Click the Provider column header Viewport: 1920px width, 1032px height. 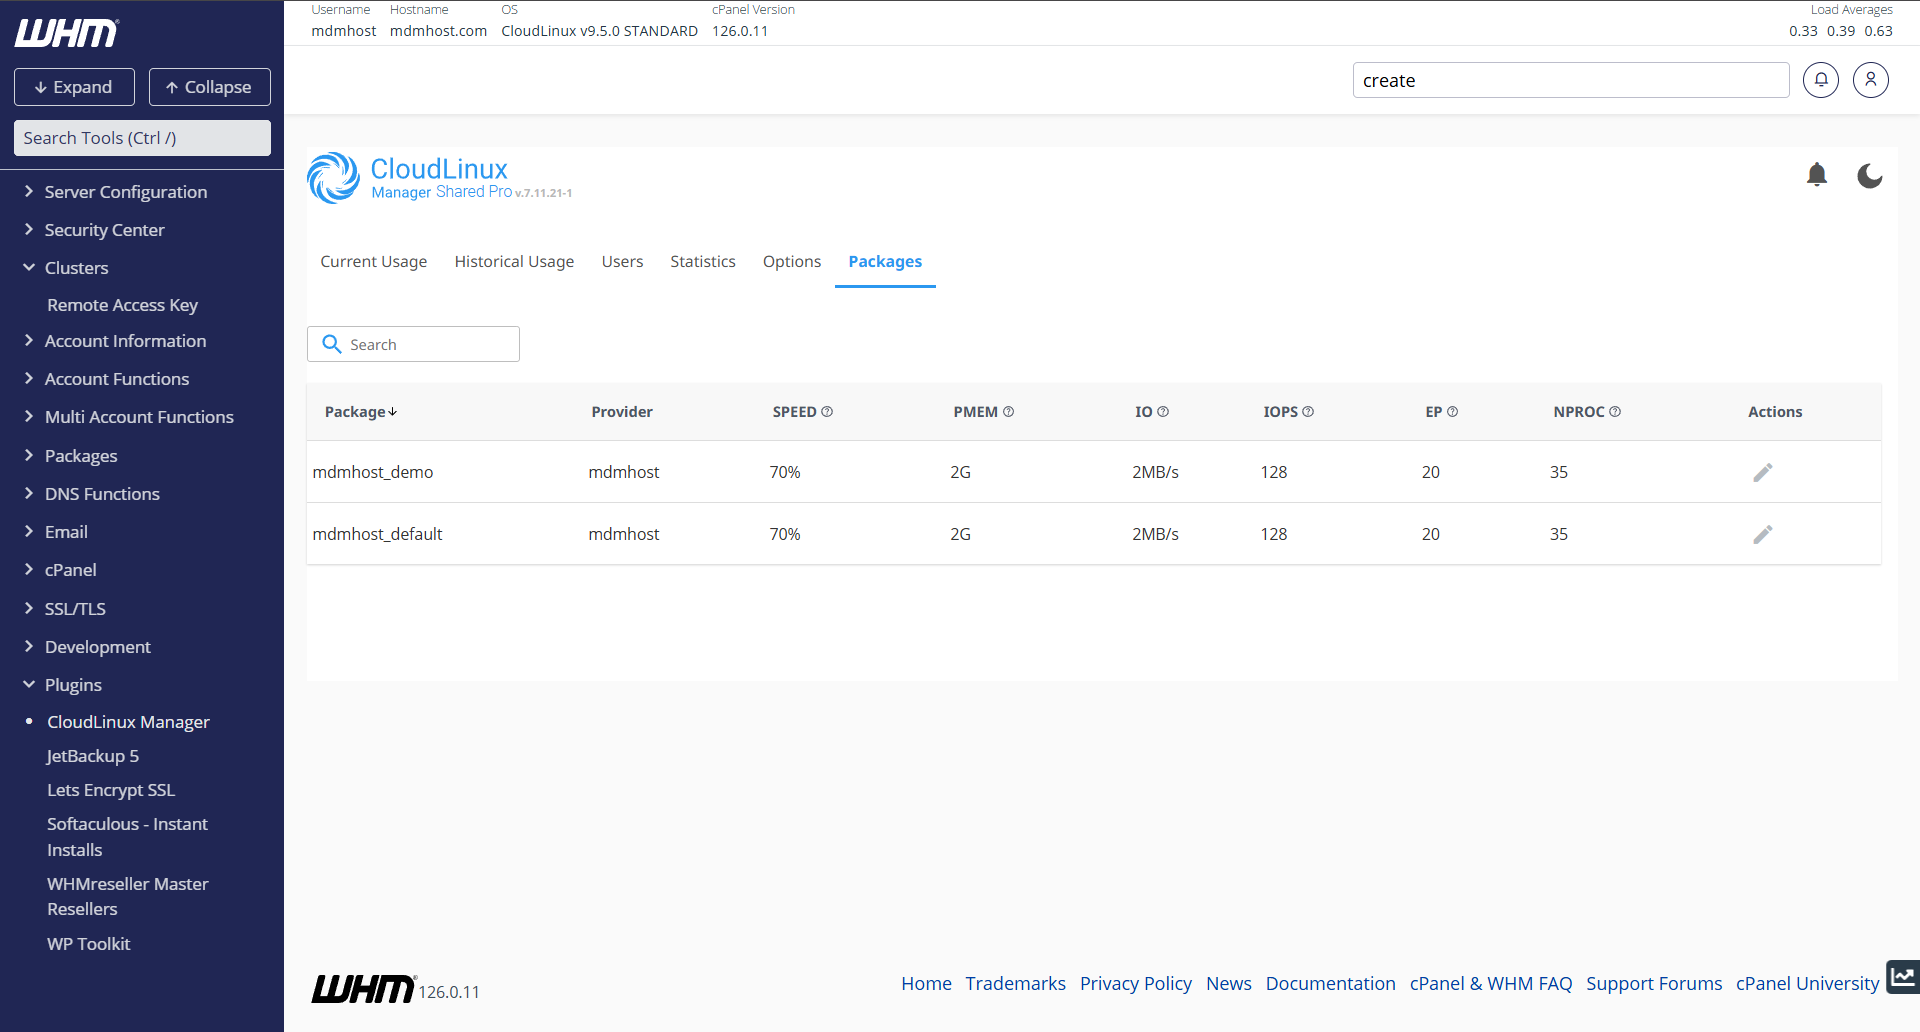tap(622, 412)
